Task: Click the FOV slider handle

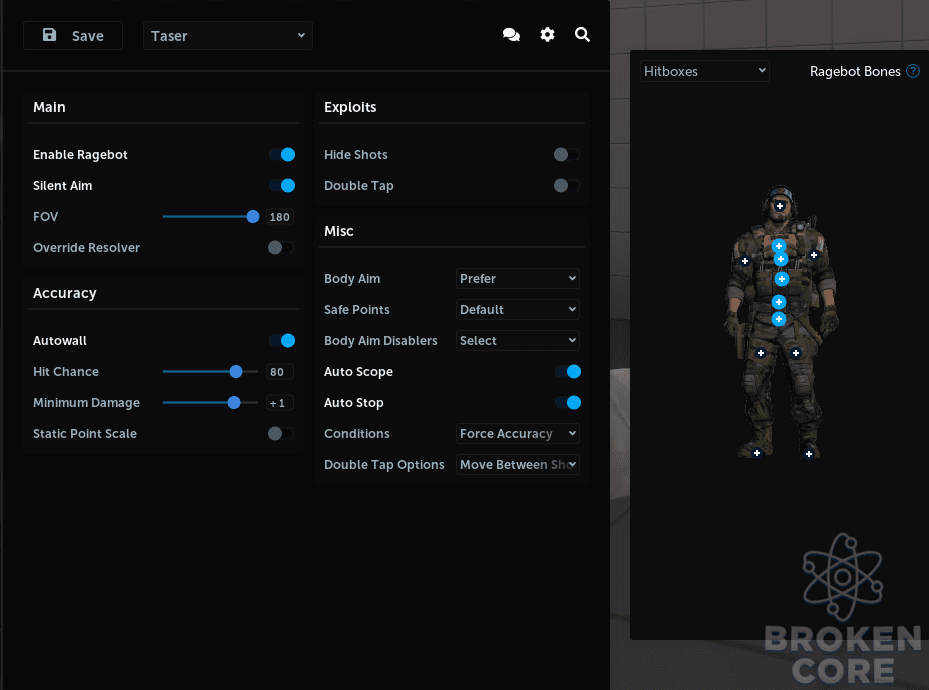Action: (253, 217)
